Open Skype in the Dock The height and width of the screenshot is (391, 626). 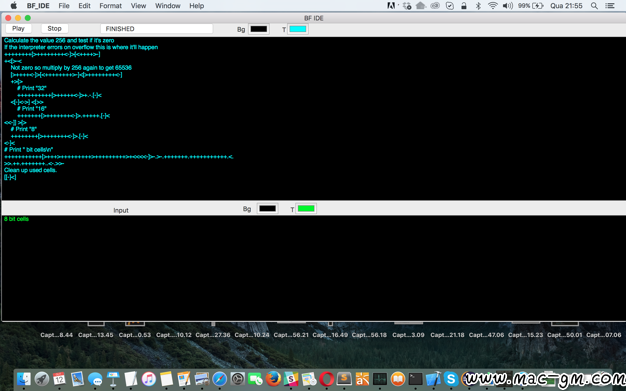pos(451,379)
